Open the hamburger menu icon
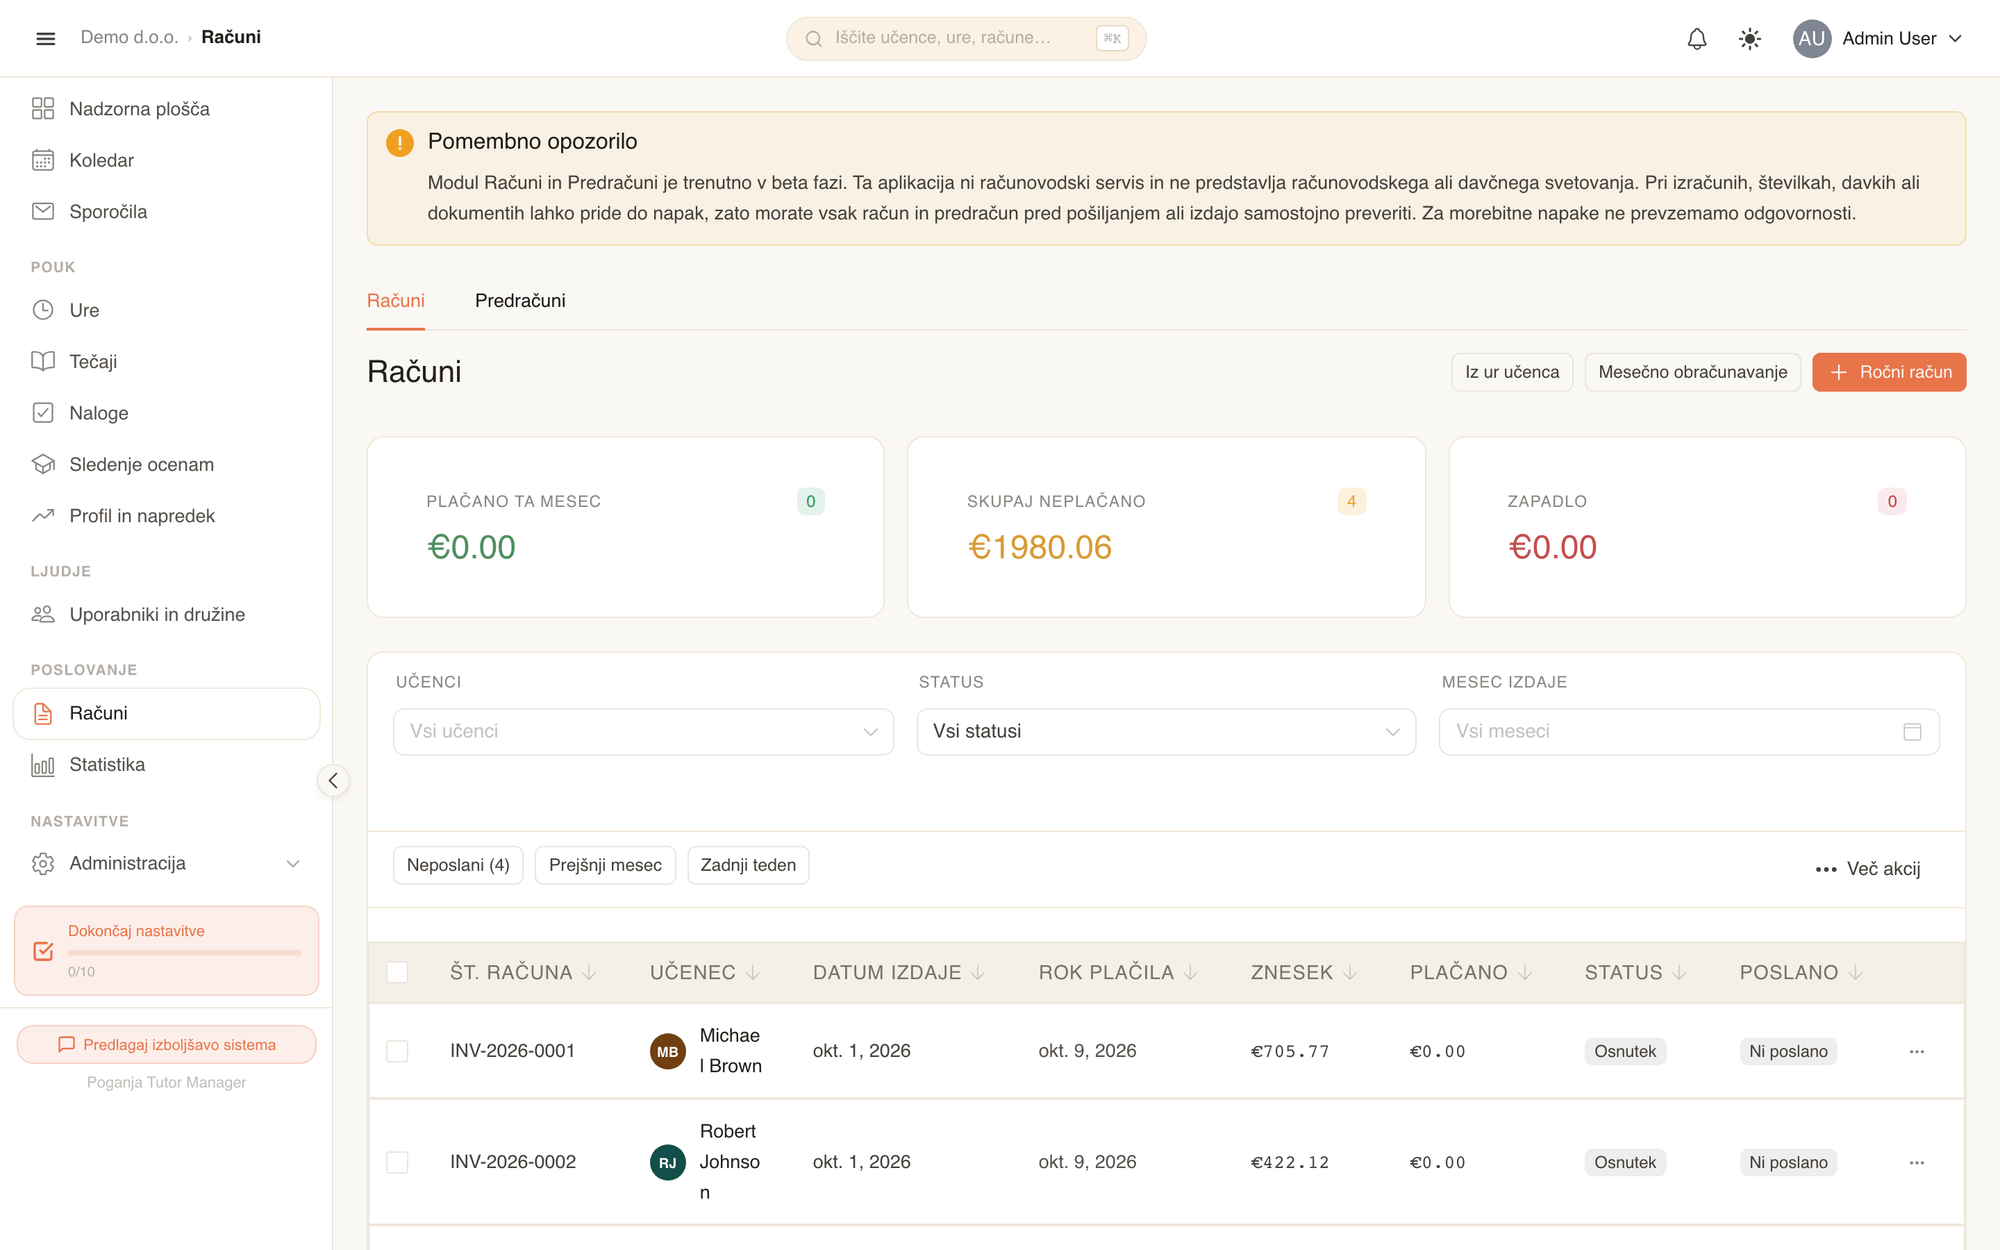The width and height of the screenshot is (2000, 1250). 45,38
